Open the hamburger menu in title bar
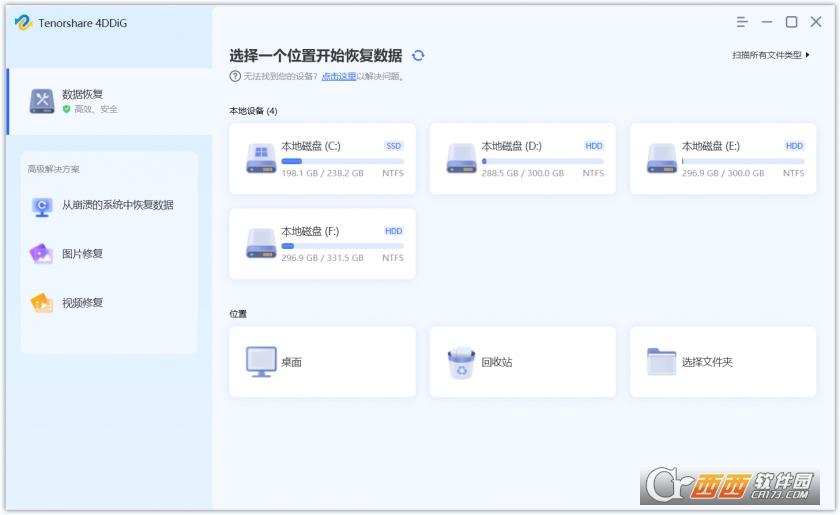 (x=742, y=22)
